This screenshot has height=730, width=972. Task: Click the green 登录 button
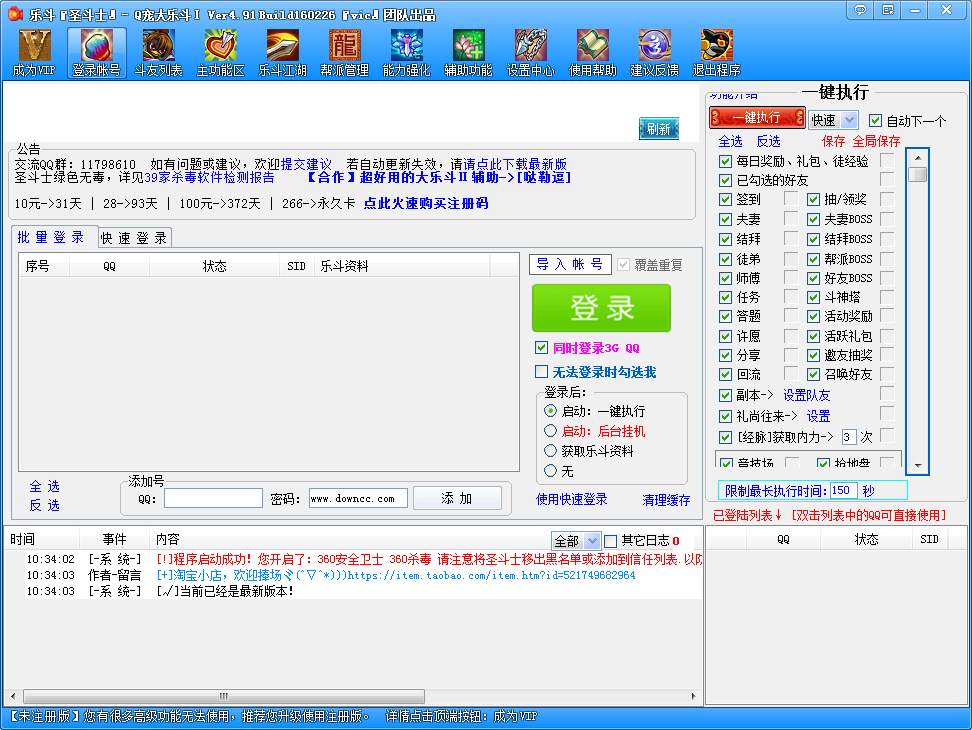click(x=601, y=309)
